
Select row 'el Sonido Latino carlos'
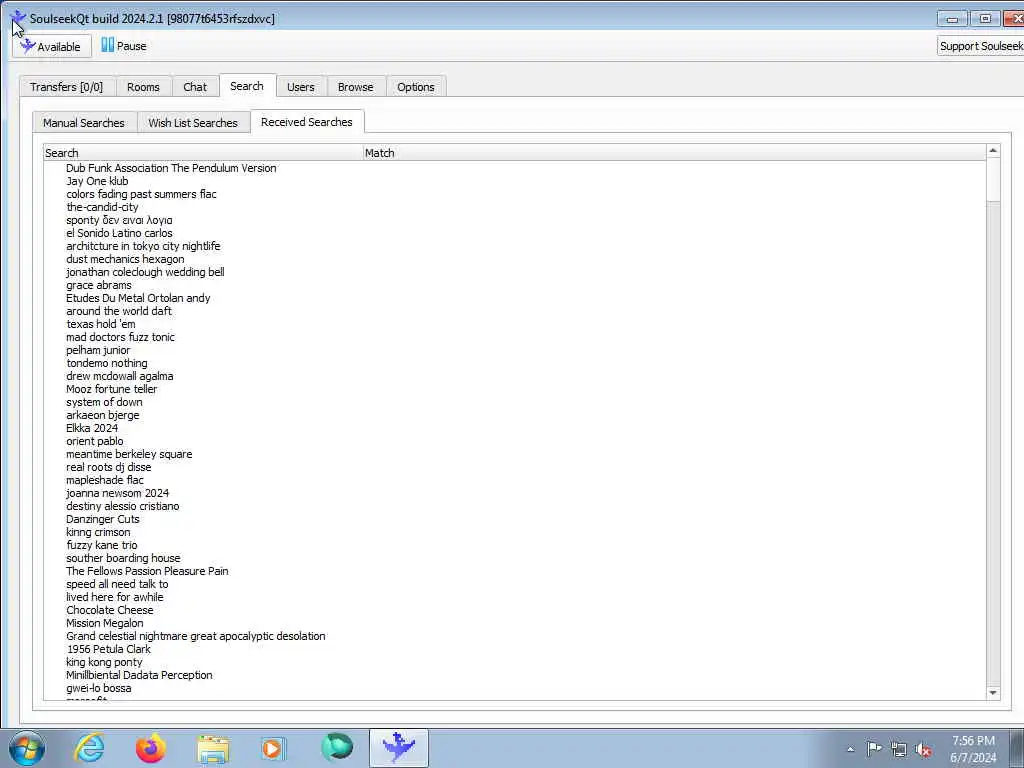[x=120, y=233]
